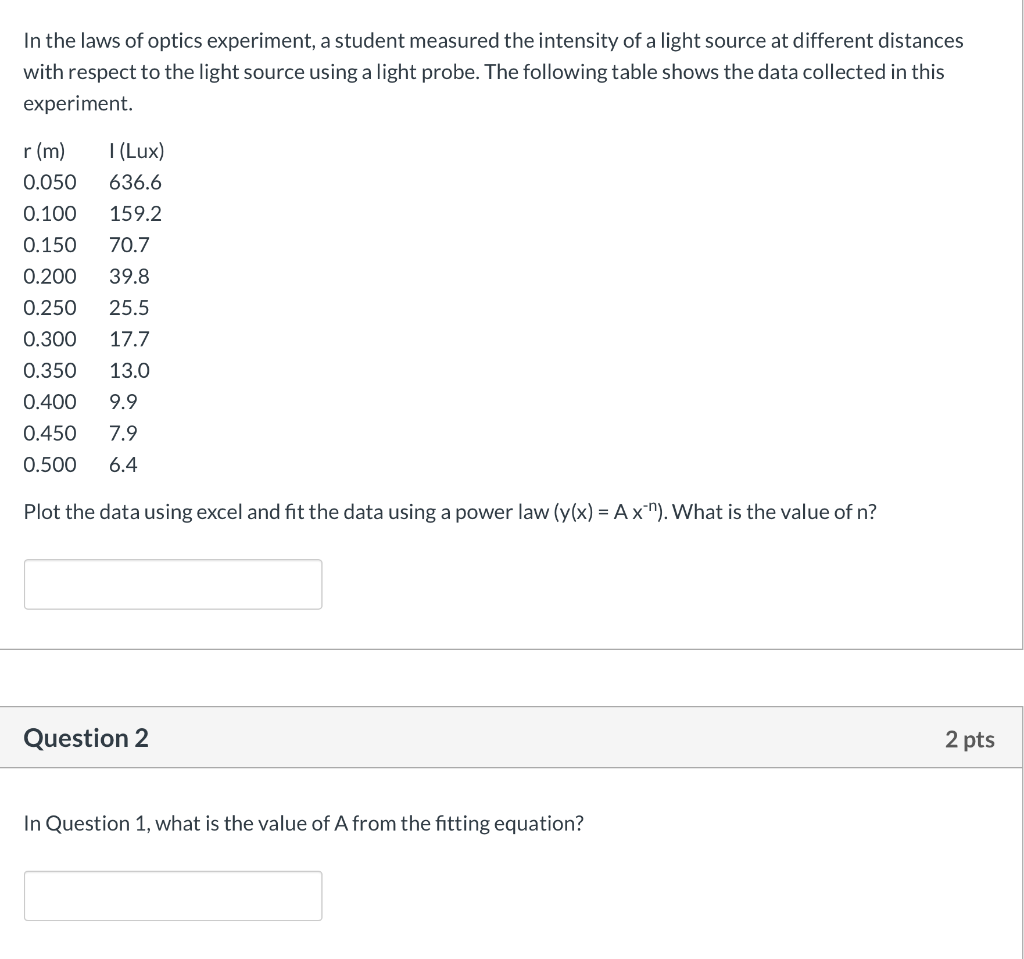
Task: Select the distance value 0.050
Action: (x=50, y=182)
